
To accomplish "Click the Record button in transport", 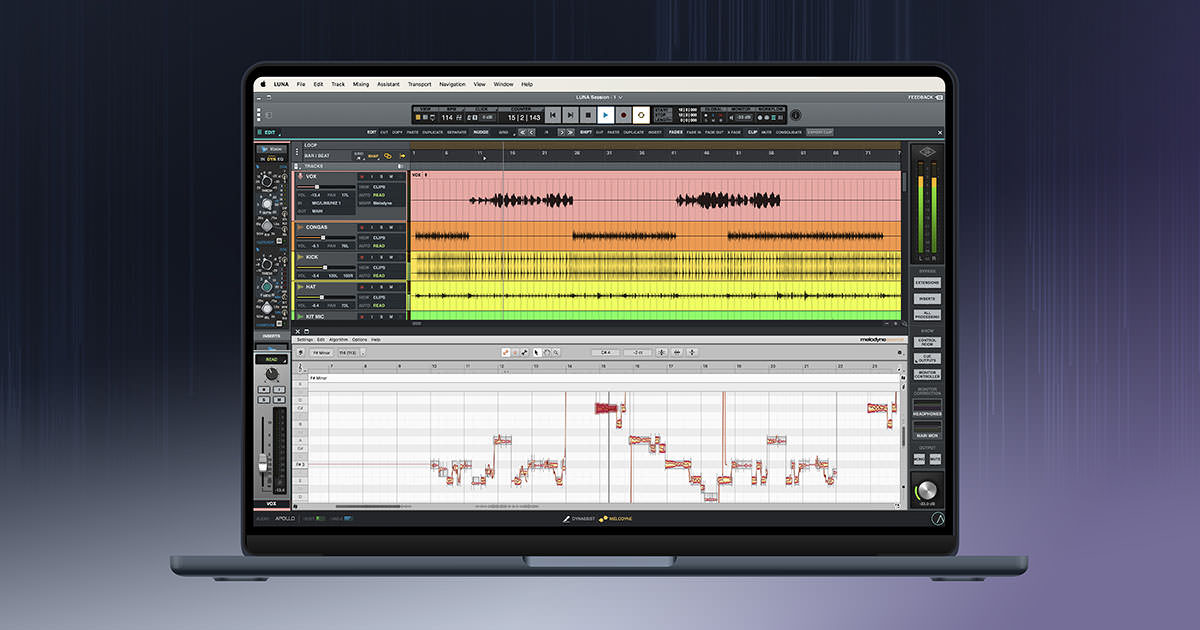I will [622, 115].
